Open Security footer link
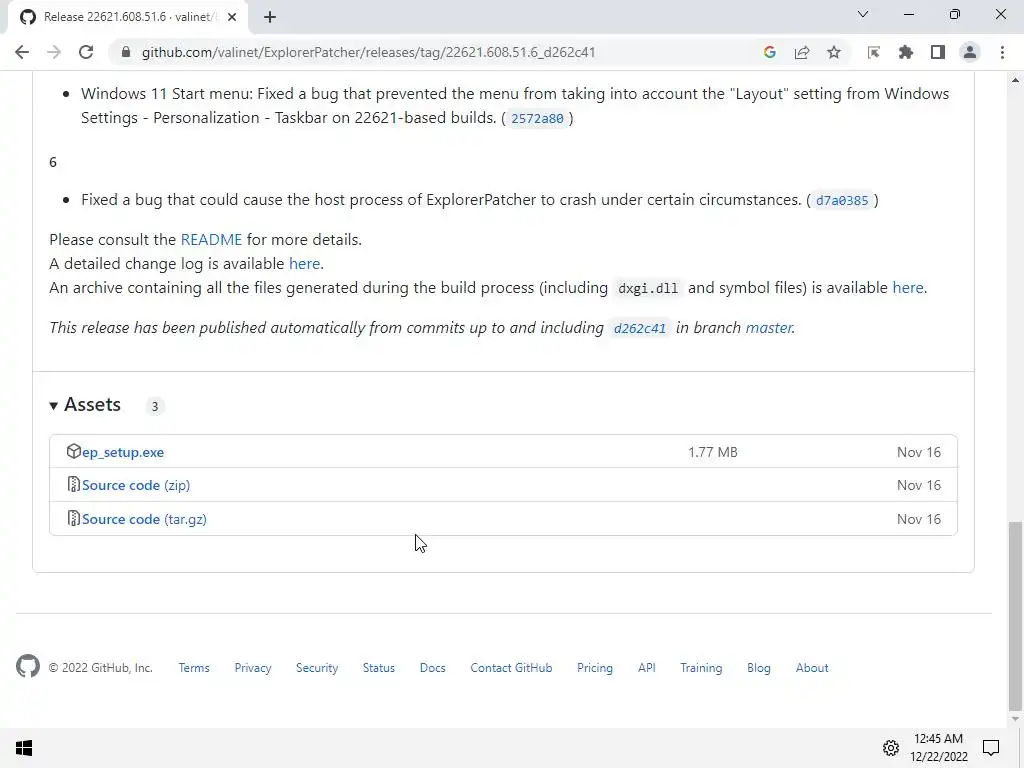Image resolution: width=1024 pixels, height=768 pixels. (x=317, y=667)
